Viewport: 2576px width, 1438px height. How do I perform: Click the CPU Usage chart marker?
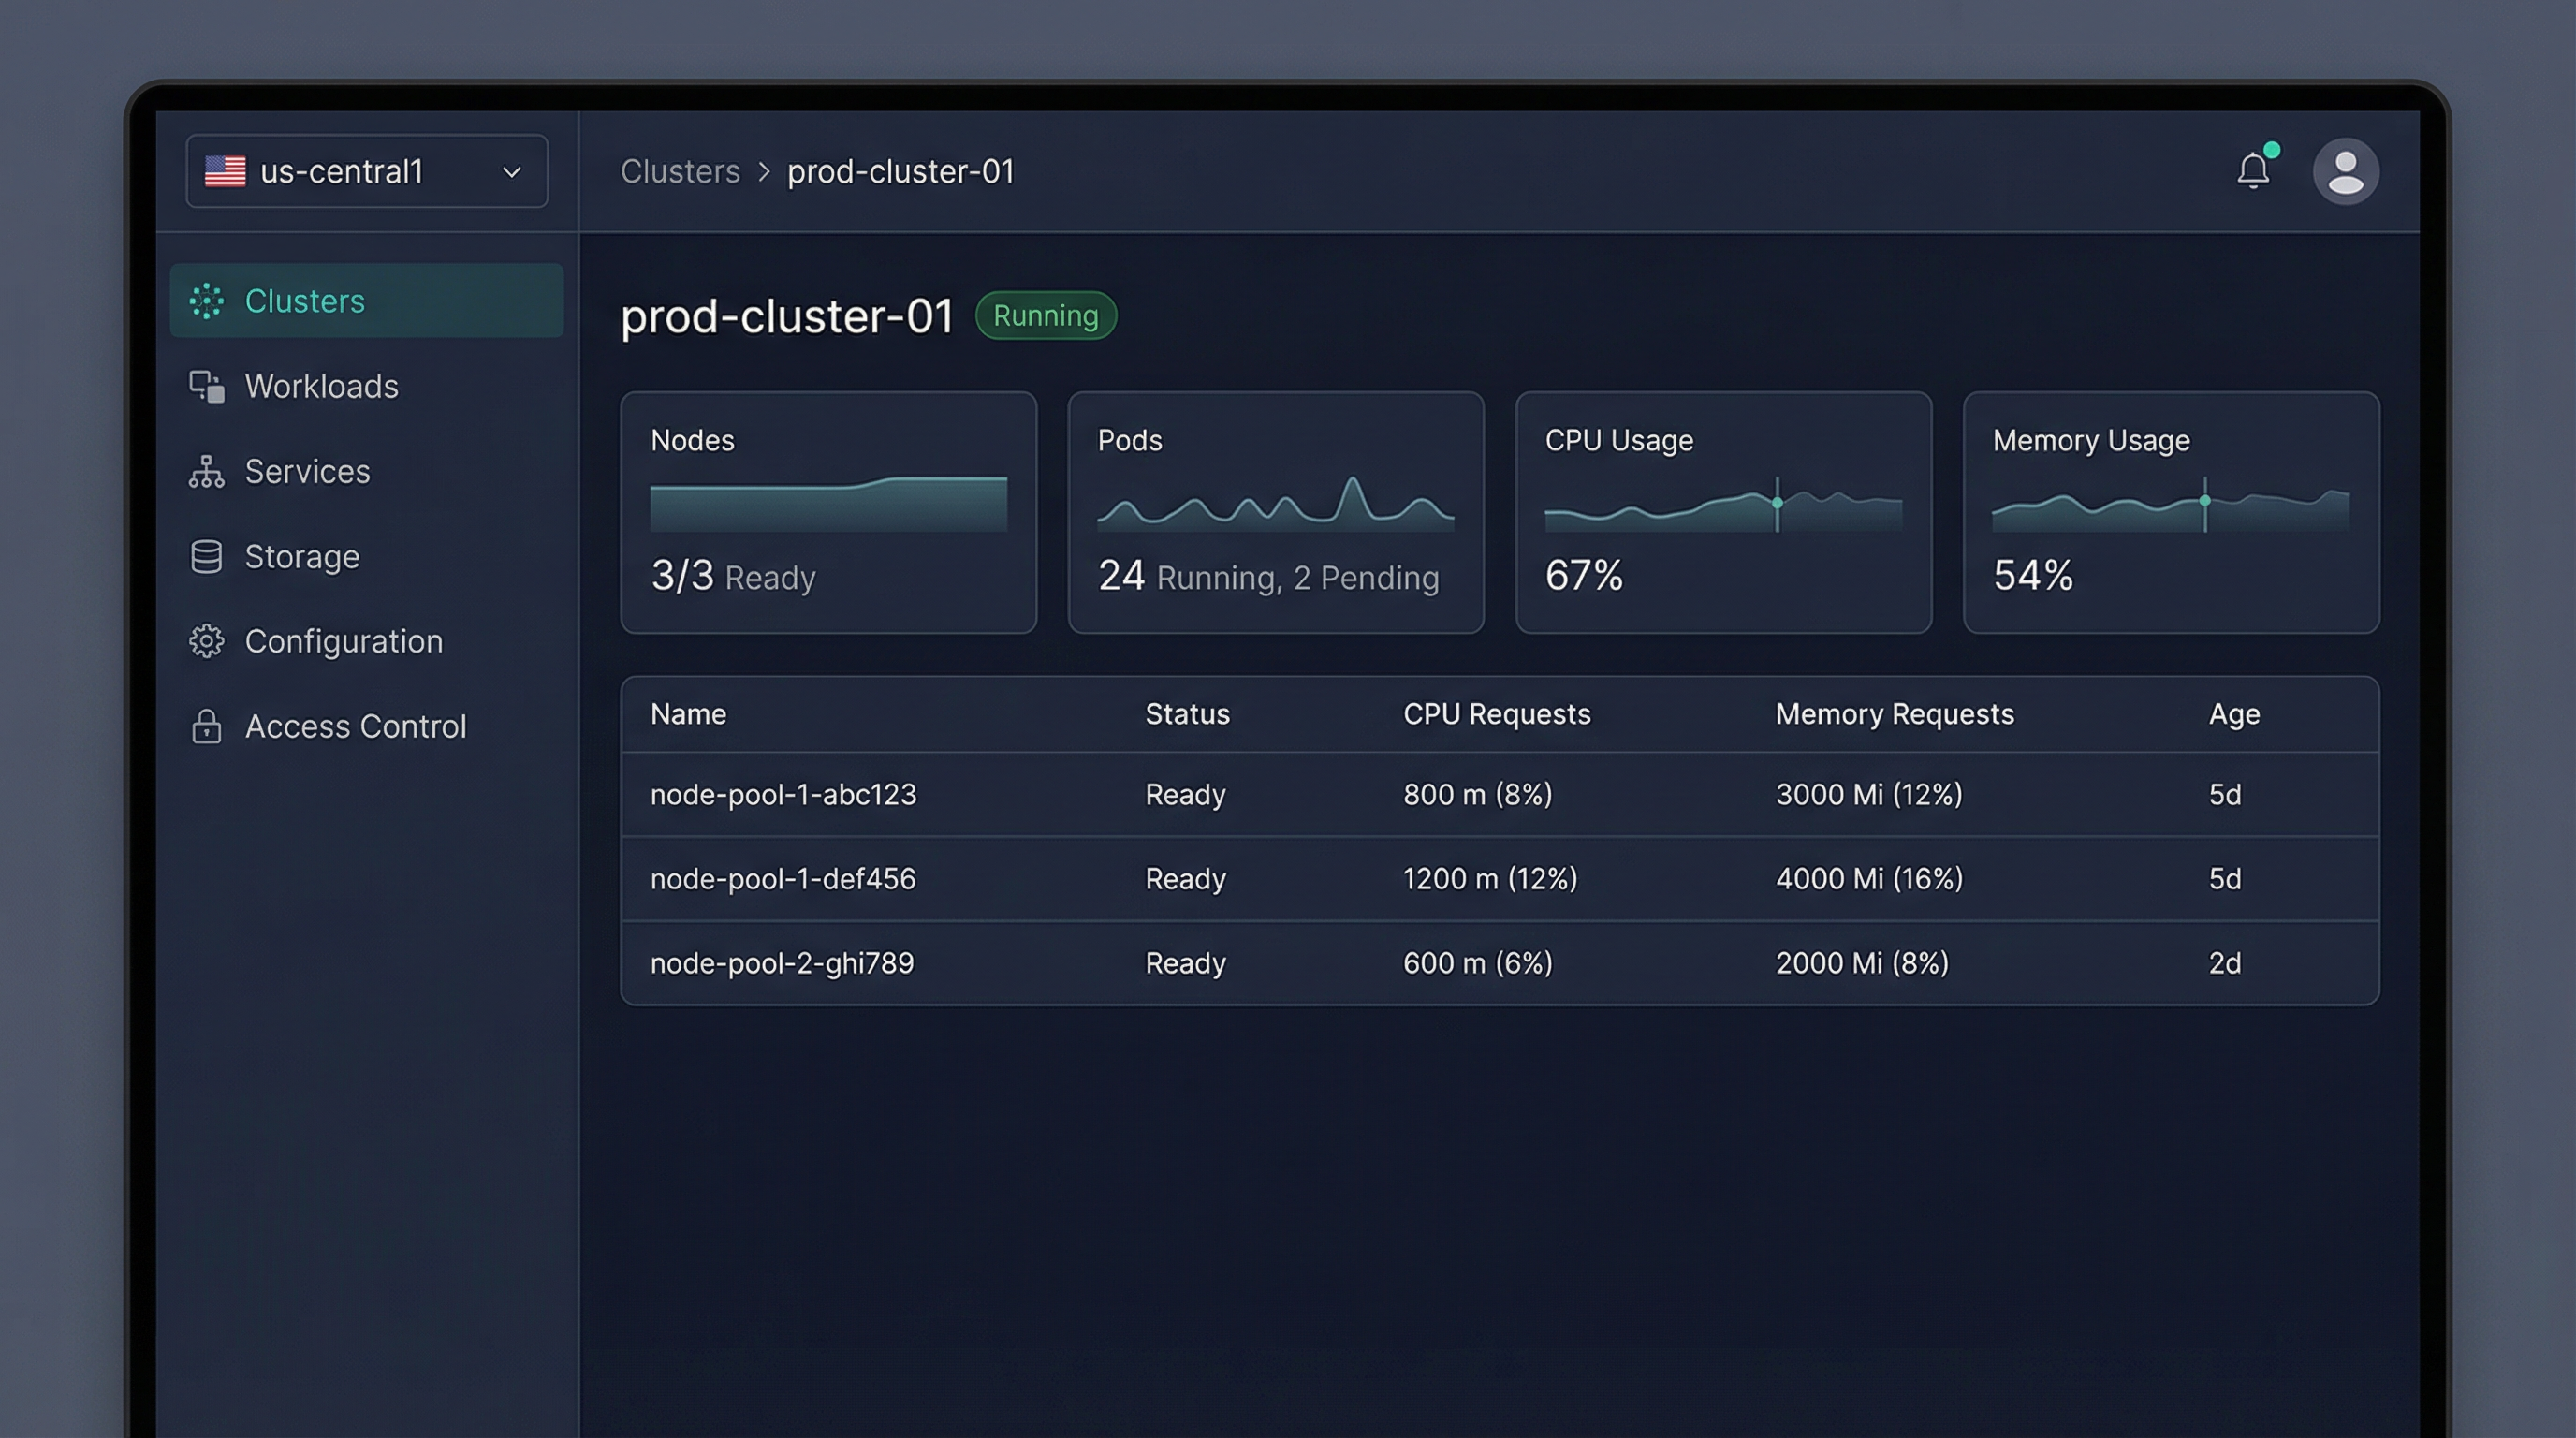pyautogui.click(x=1777, y=502)
